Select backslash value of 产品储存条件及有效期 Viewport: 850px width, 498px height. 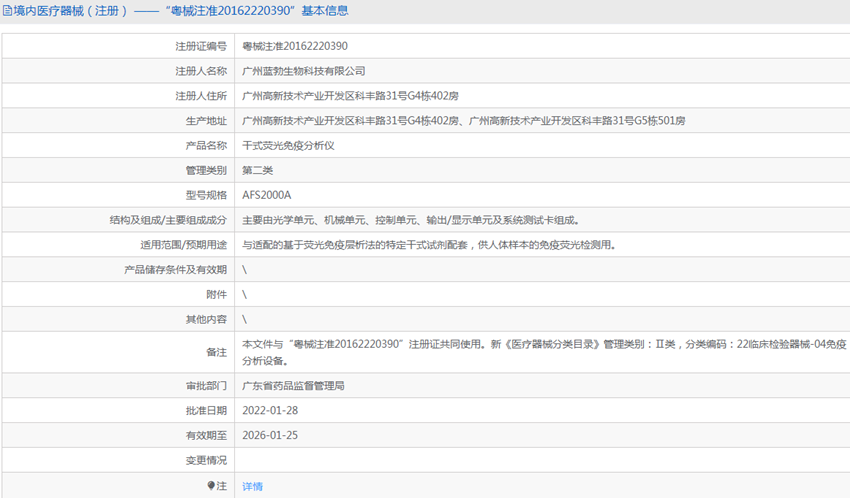pyautogui.click(x=244, y=270)
